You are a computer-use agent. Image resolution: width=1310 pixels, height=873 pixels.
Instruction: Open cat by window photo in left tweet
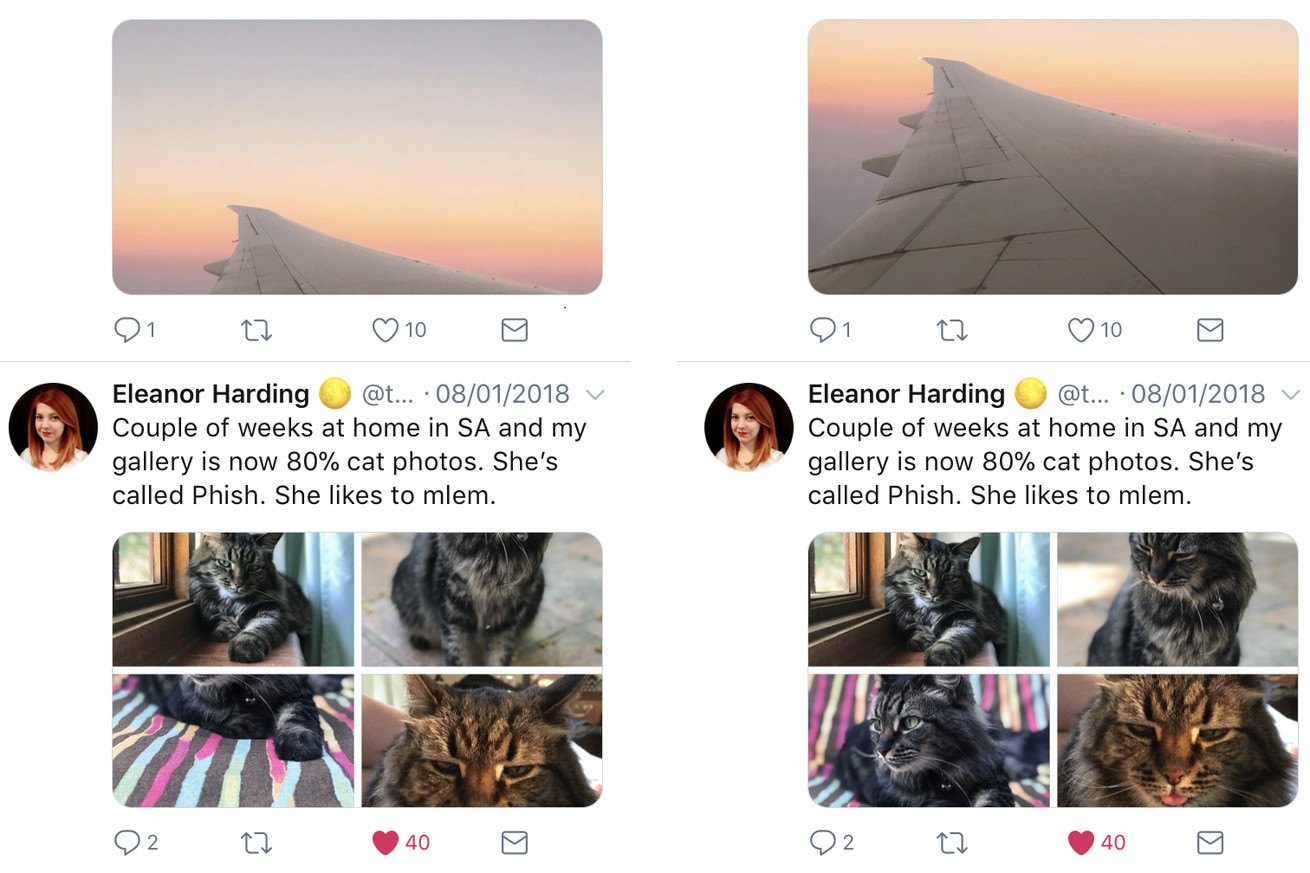point(233,599)
